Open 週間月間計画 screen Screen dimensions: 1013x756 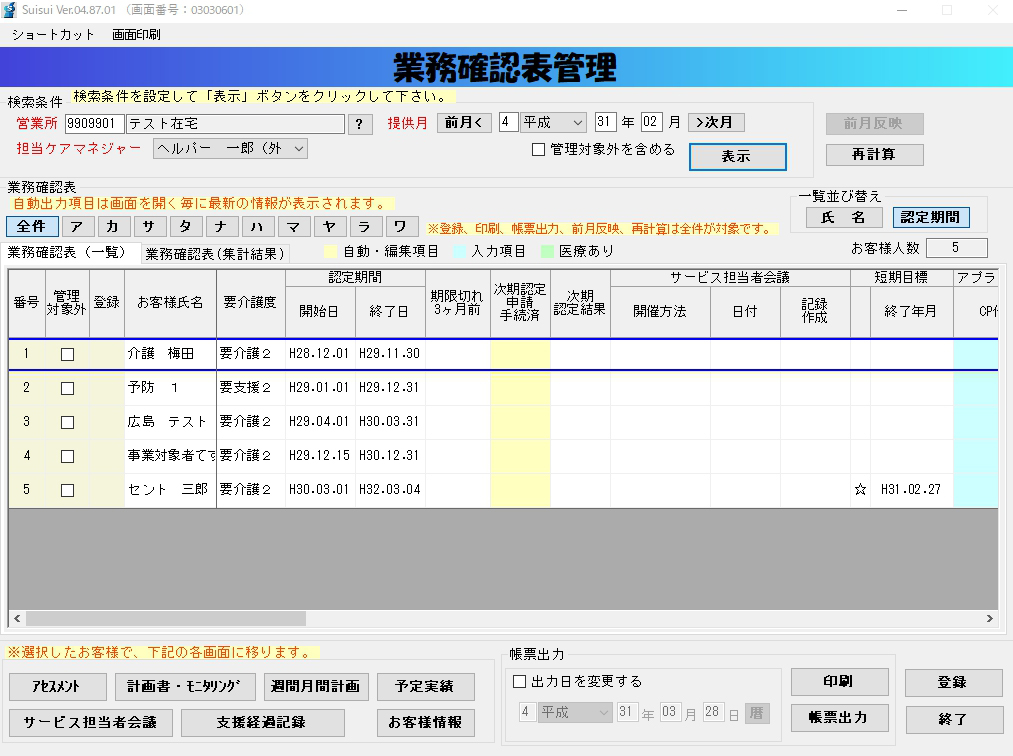316,687
